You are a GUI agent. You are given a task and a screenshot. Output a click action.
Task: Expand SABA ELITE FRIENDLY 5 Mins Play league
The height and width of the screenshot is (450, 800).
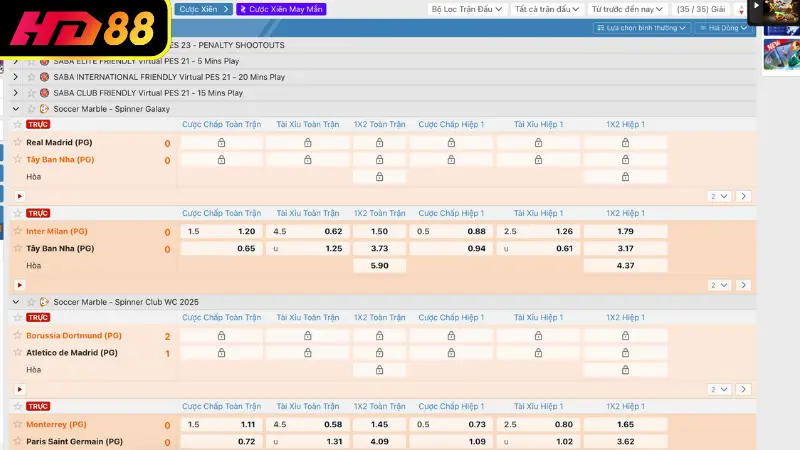[x=15, y=61]
